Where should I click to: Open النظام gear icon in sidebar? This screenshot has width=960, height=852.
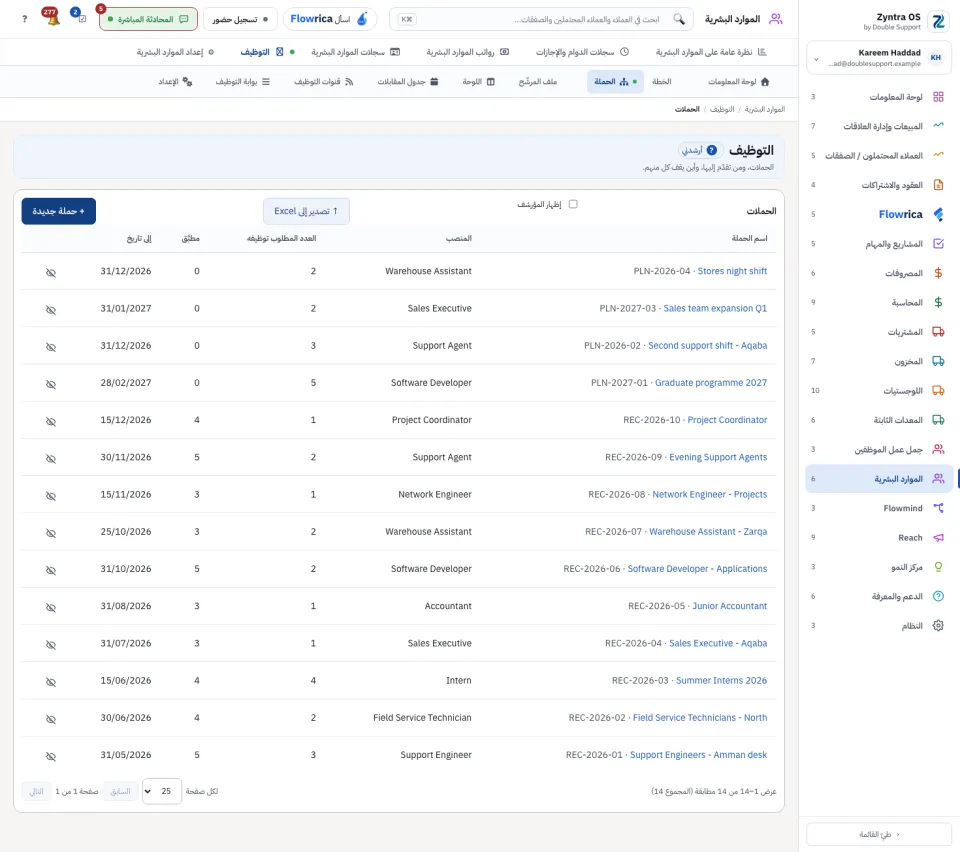[938, 626]
